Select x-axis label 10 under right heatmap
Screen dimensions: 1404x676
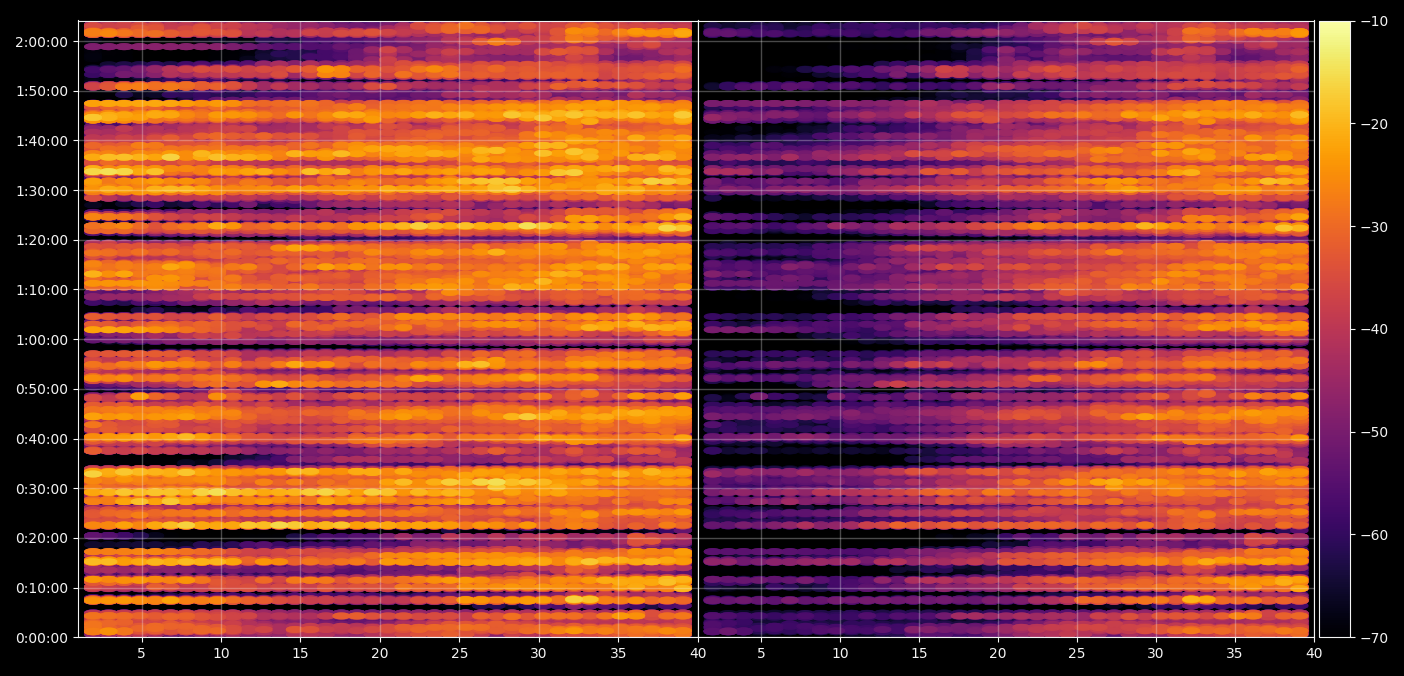point(840,653)
